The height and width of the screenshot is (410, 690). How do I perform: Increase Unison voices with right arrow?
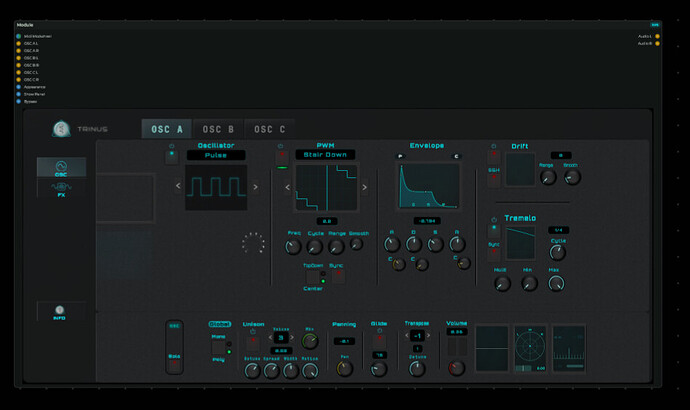click(292, 338)
